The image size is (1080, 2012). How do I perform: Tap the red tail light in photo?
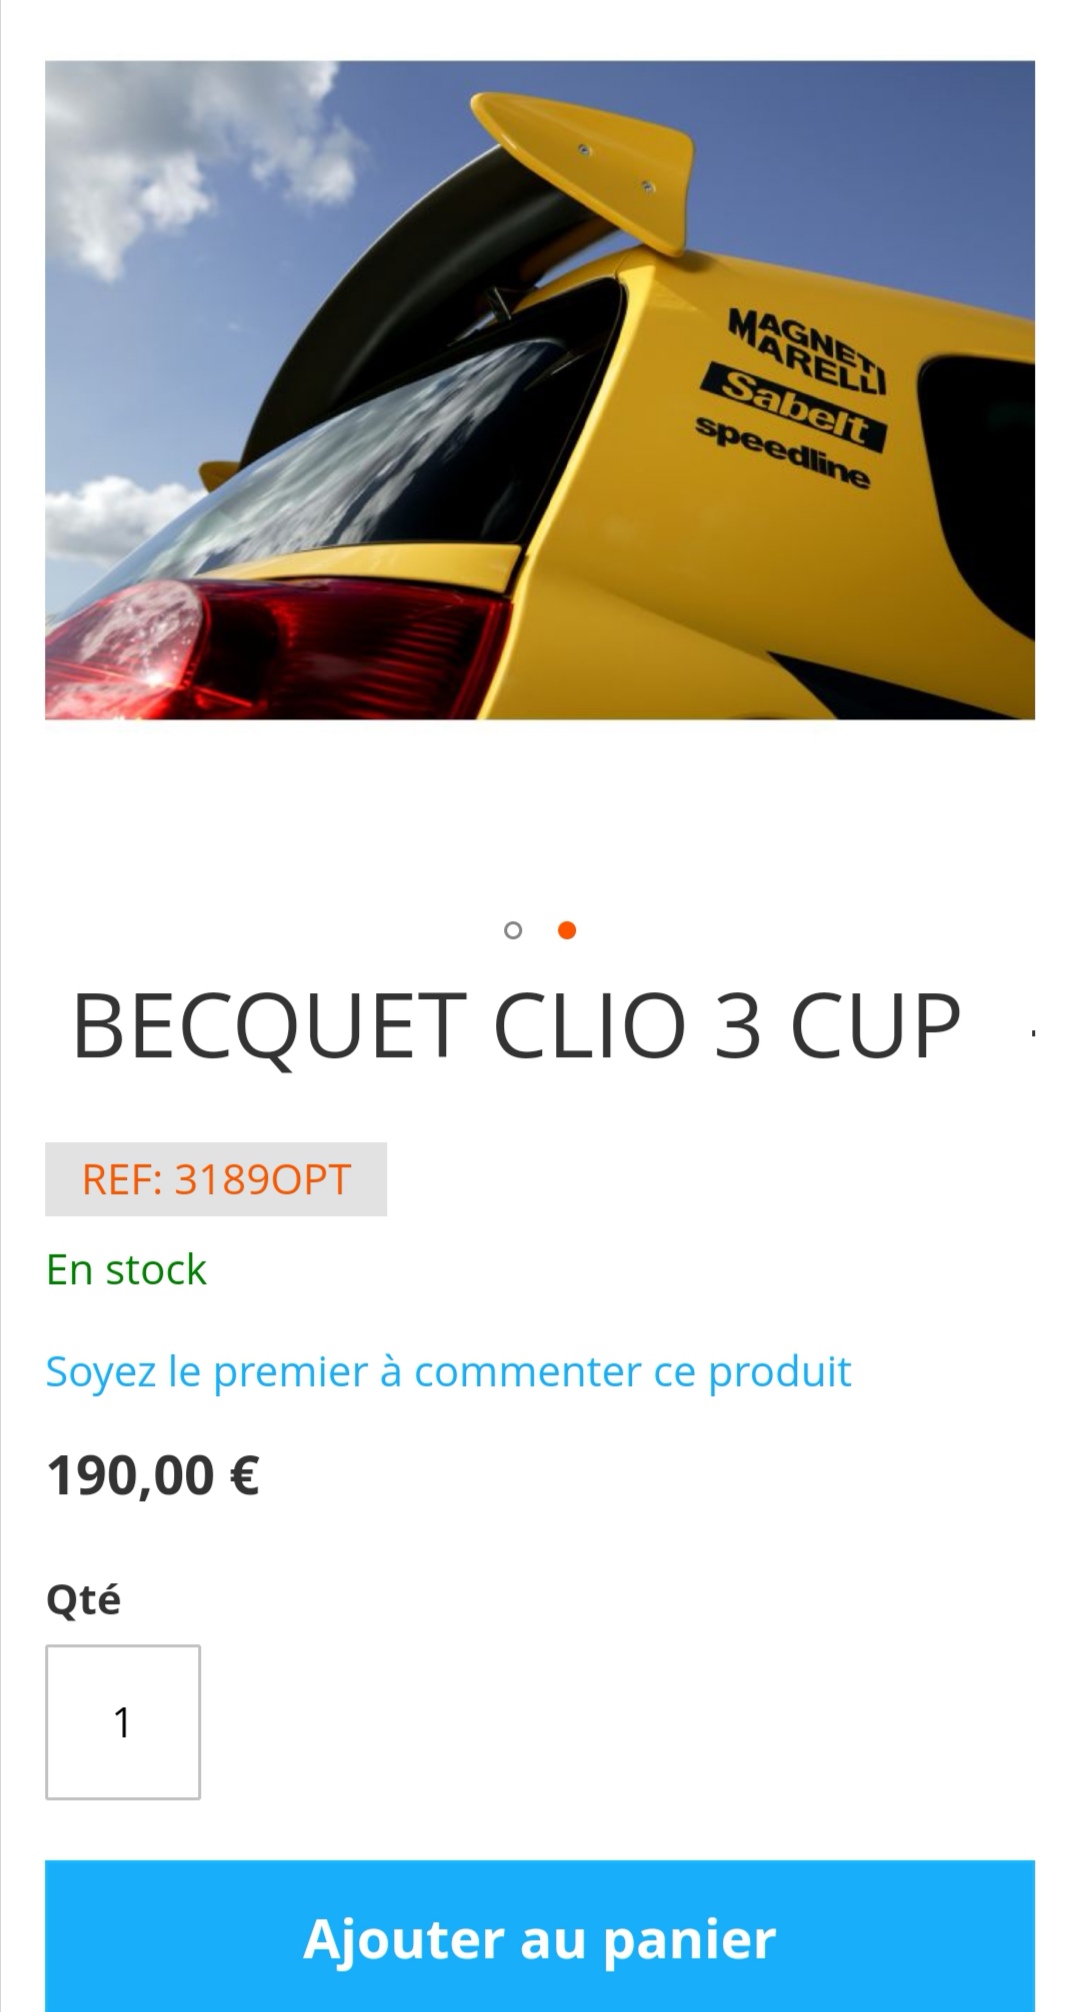[270, 650]
